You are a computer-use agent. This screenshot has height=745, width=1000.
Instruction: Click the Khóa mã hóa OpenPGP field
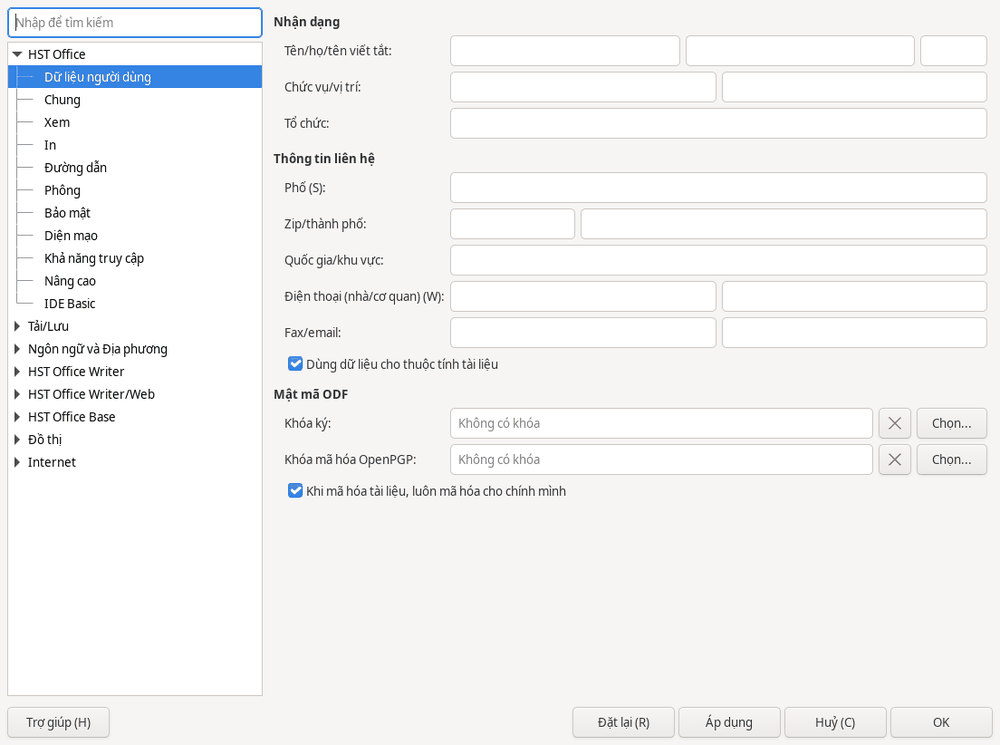pyautogui.click(x=661, y=460)
